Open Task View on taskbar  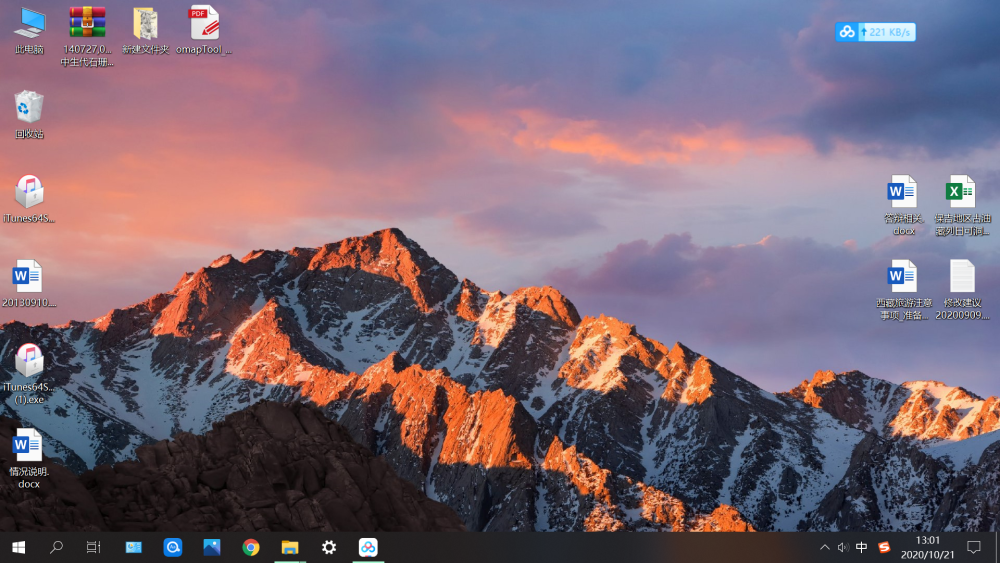pos(94,547)
